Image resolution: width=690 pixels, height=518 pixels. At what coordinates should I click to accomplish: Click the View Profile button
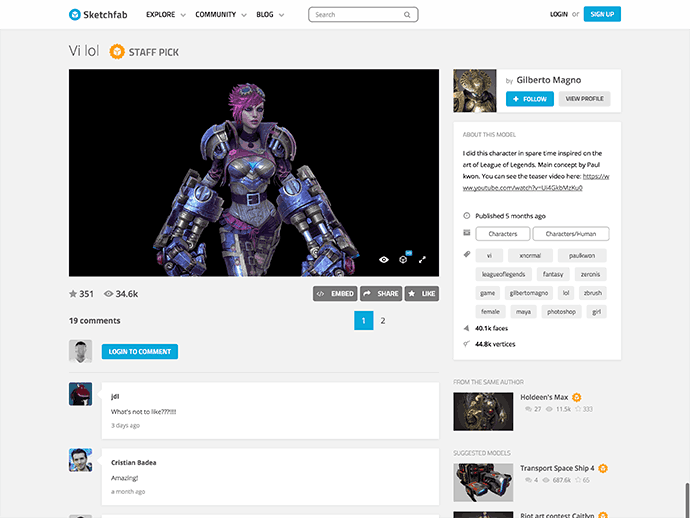pos(584,99)
